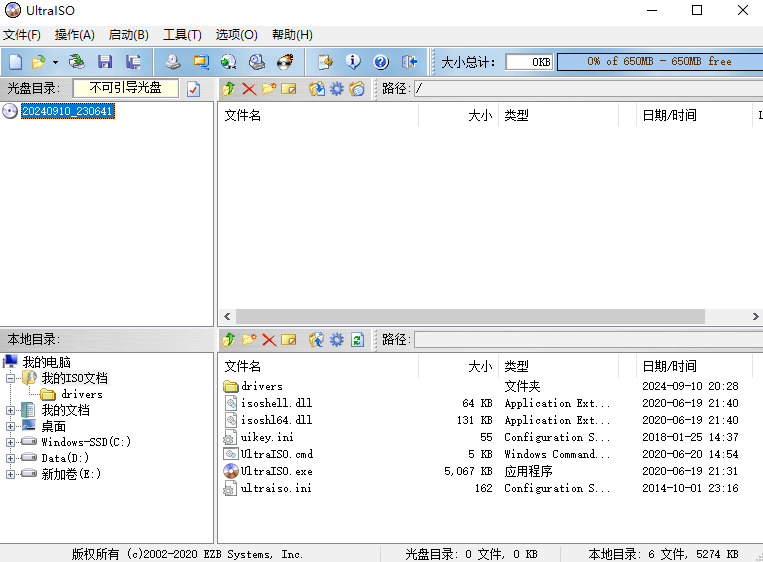Screen dimensions: 763x562
Task: Expand the Windows-SSD(C:) drive node
Action: pos(10,442)
